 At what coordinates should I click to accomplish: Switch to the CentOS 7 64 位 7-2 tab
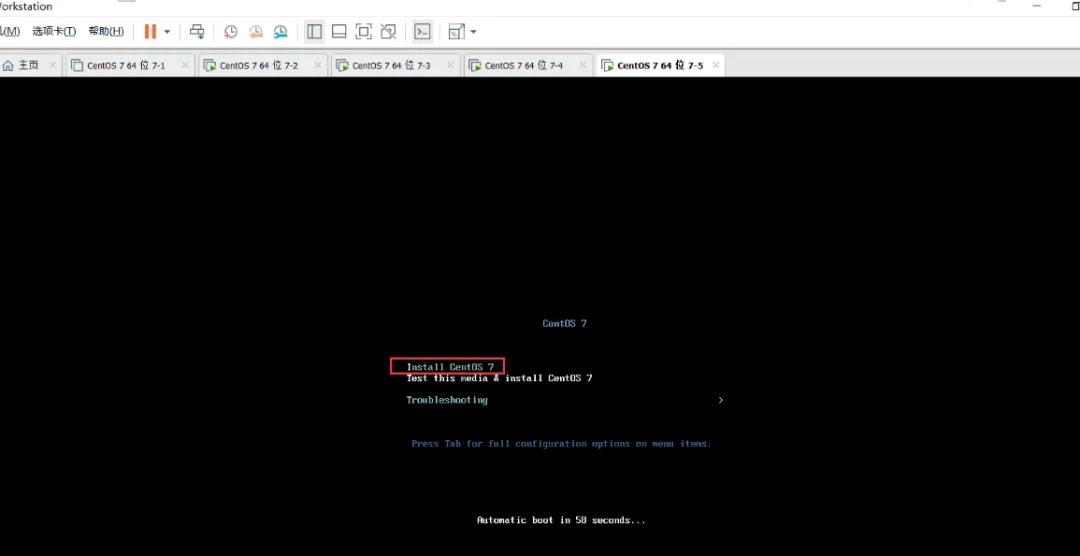261,65
